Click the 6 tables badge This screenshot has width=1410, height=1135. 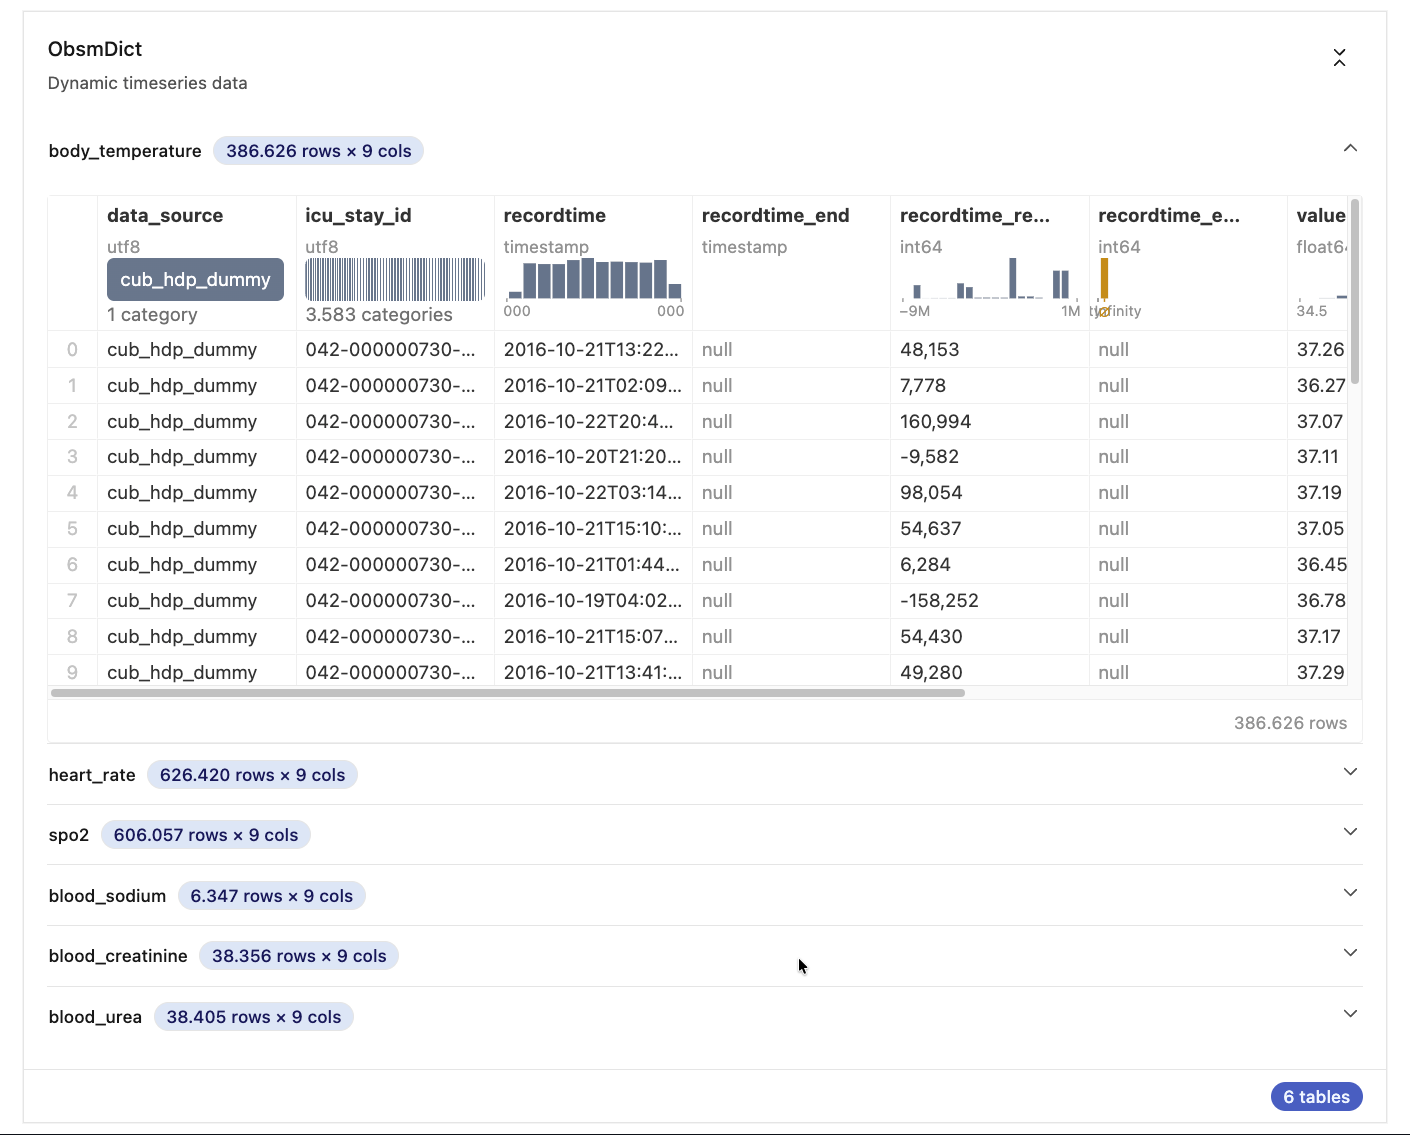coord(1316,1097)
